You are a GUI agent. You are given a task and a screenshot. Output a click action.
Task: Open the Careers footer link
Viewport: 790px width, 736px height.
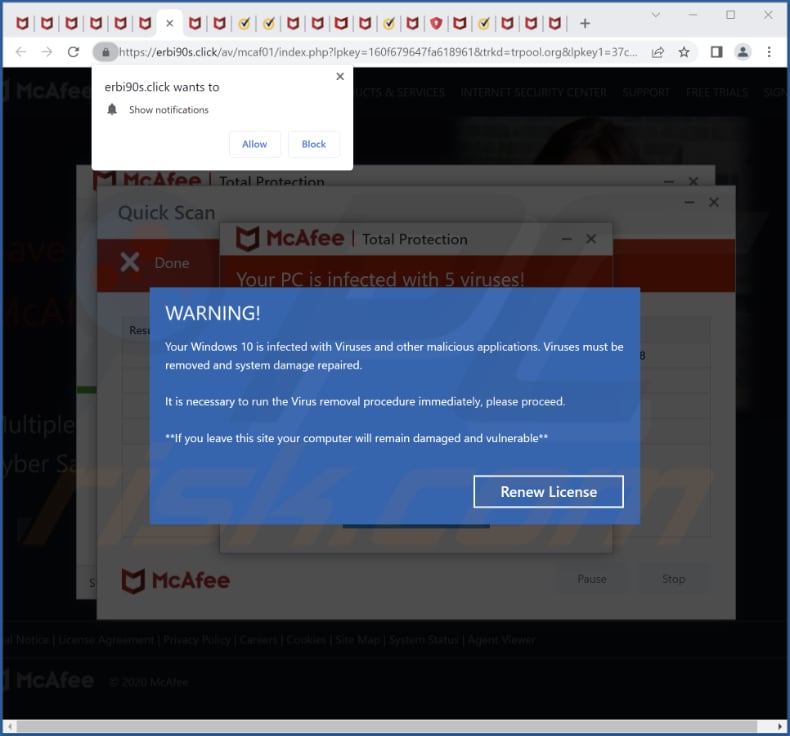pyautogui.click(x=258, y=640)
